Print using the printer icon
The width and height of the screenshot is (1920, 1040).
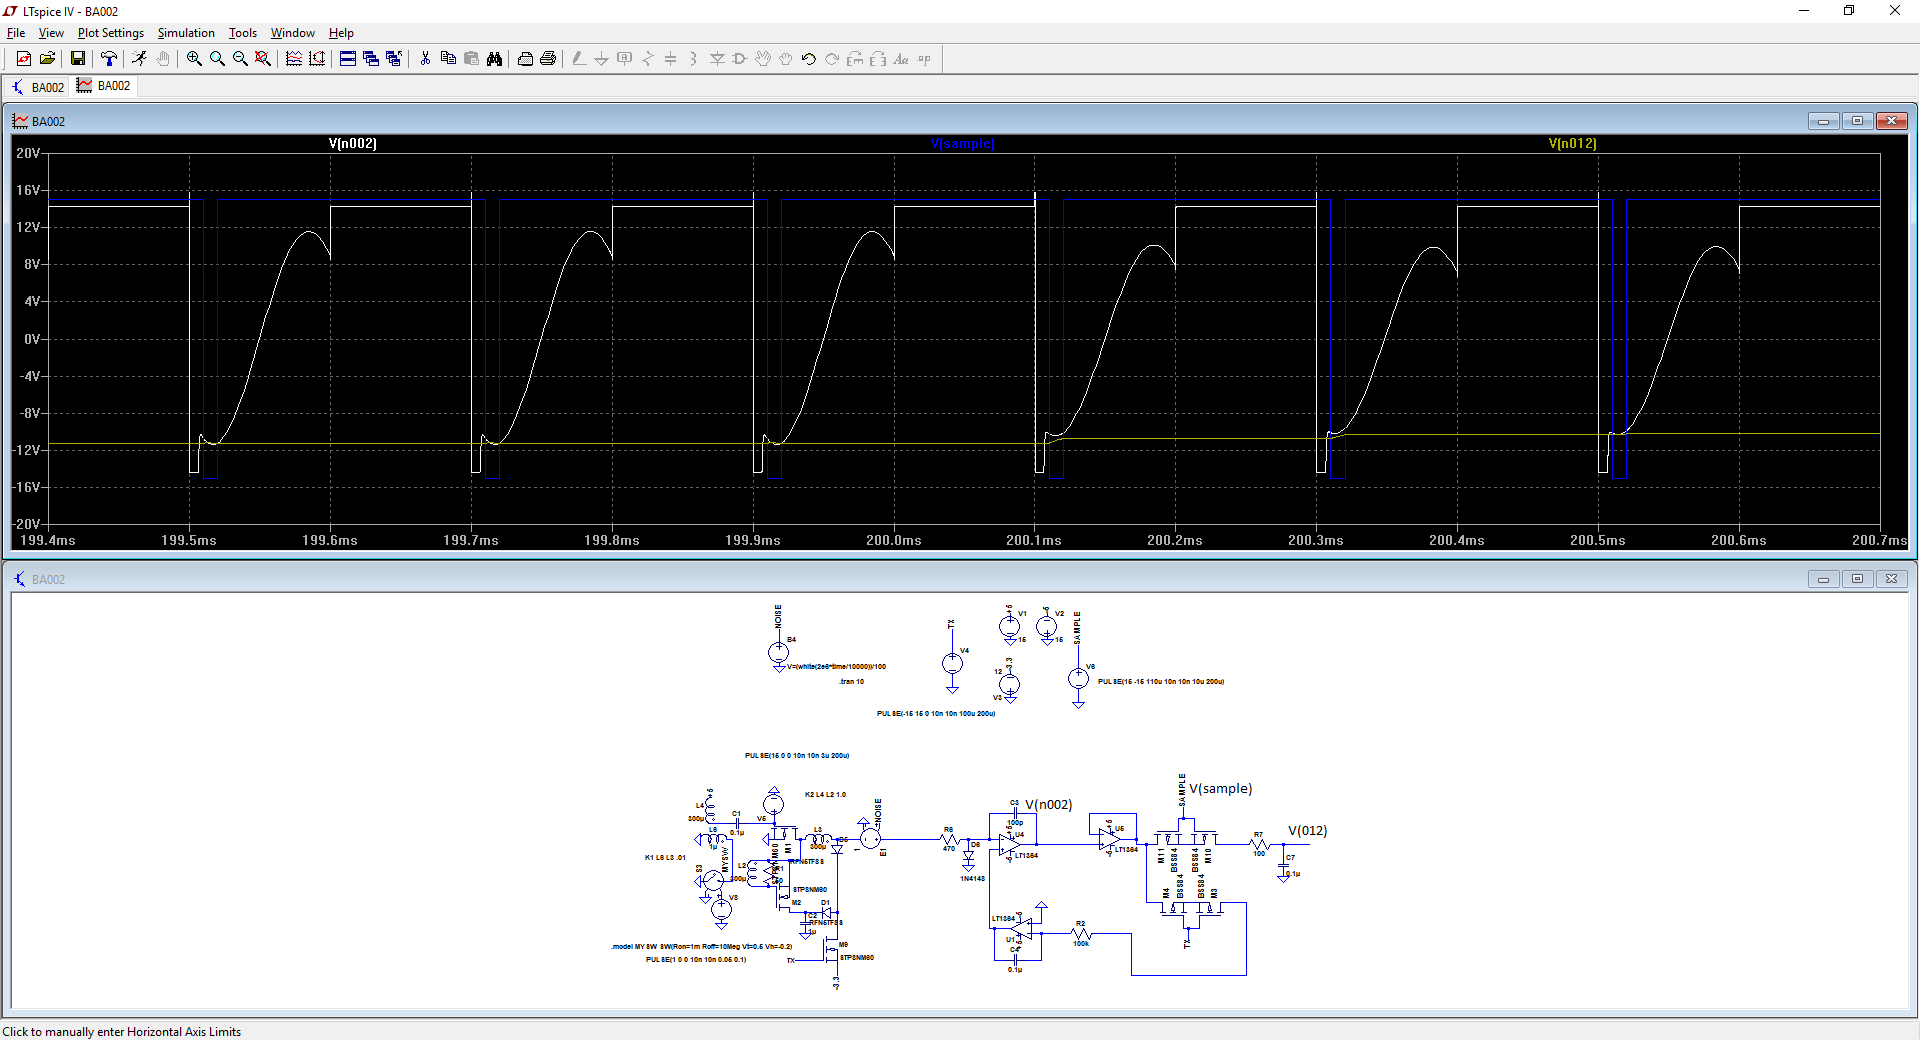coord(525,59)
